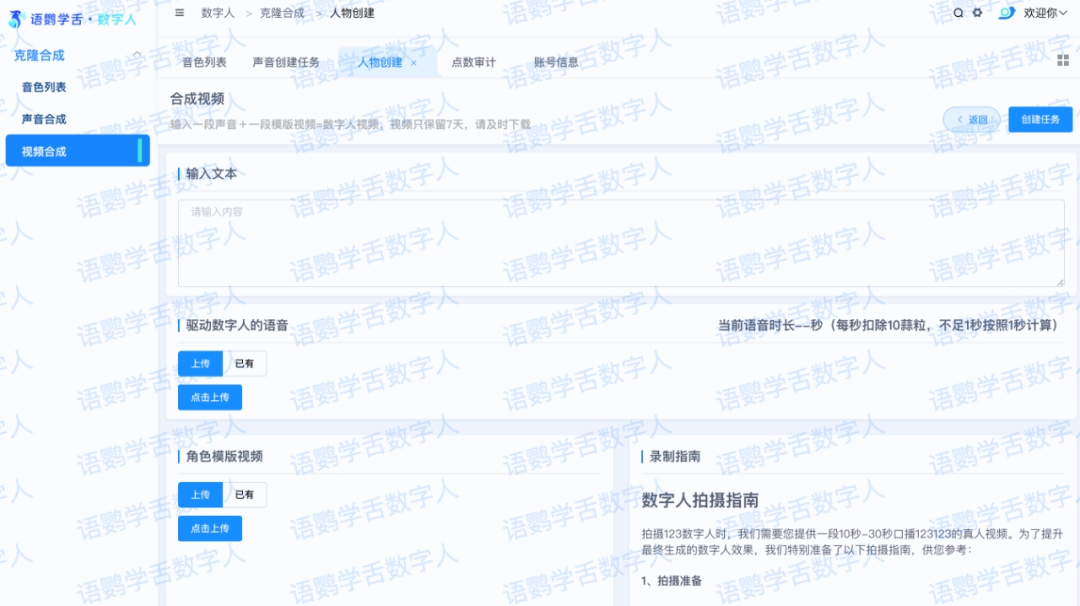The image size is (1080, 606).
Task: Click the parrot logo in sidebar header
Action: [x=16, y=19]
